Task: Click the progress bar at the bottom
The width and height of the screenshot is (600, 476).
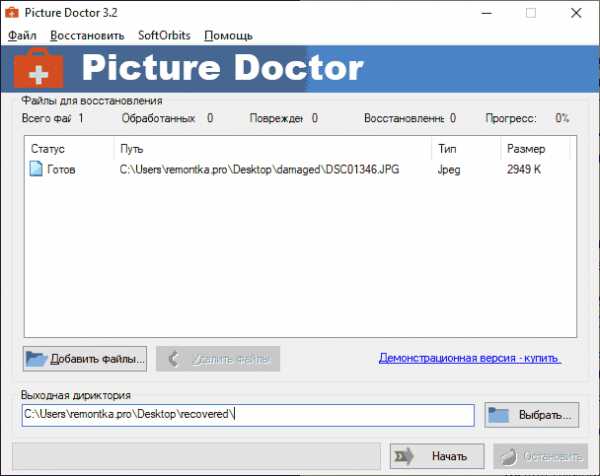Action: 197,456
